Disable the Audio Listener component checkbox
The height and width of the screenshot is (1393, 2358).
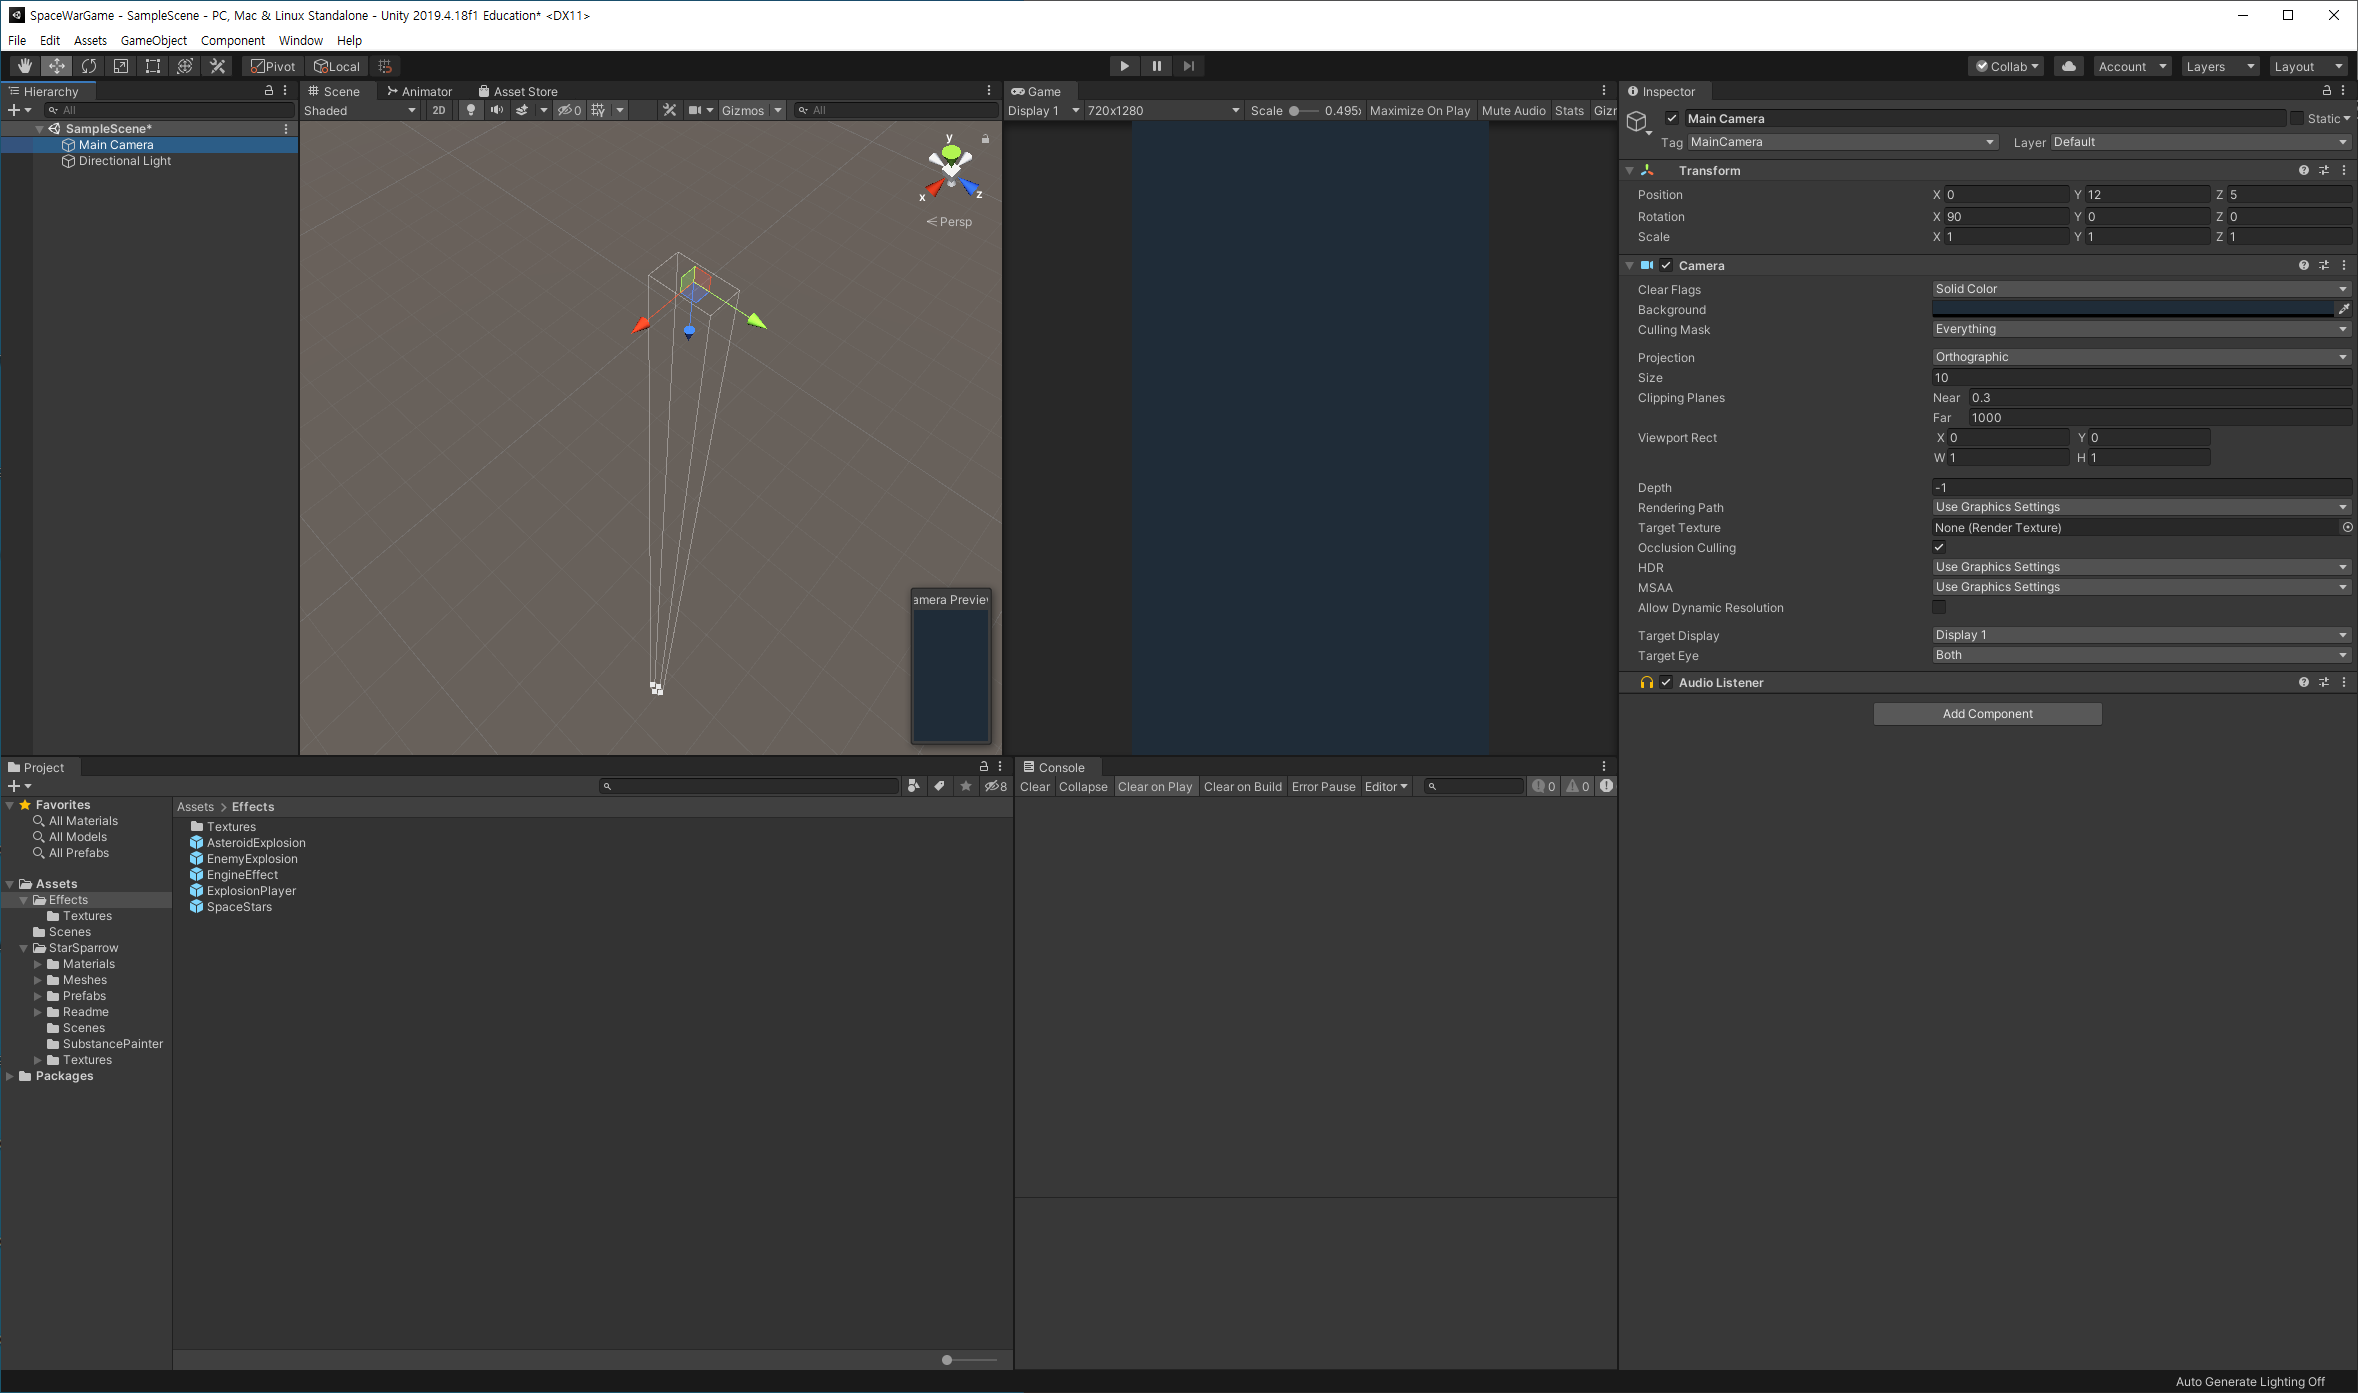(1666, 682)
